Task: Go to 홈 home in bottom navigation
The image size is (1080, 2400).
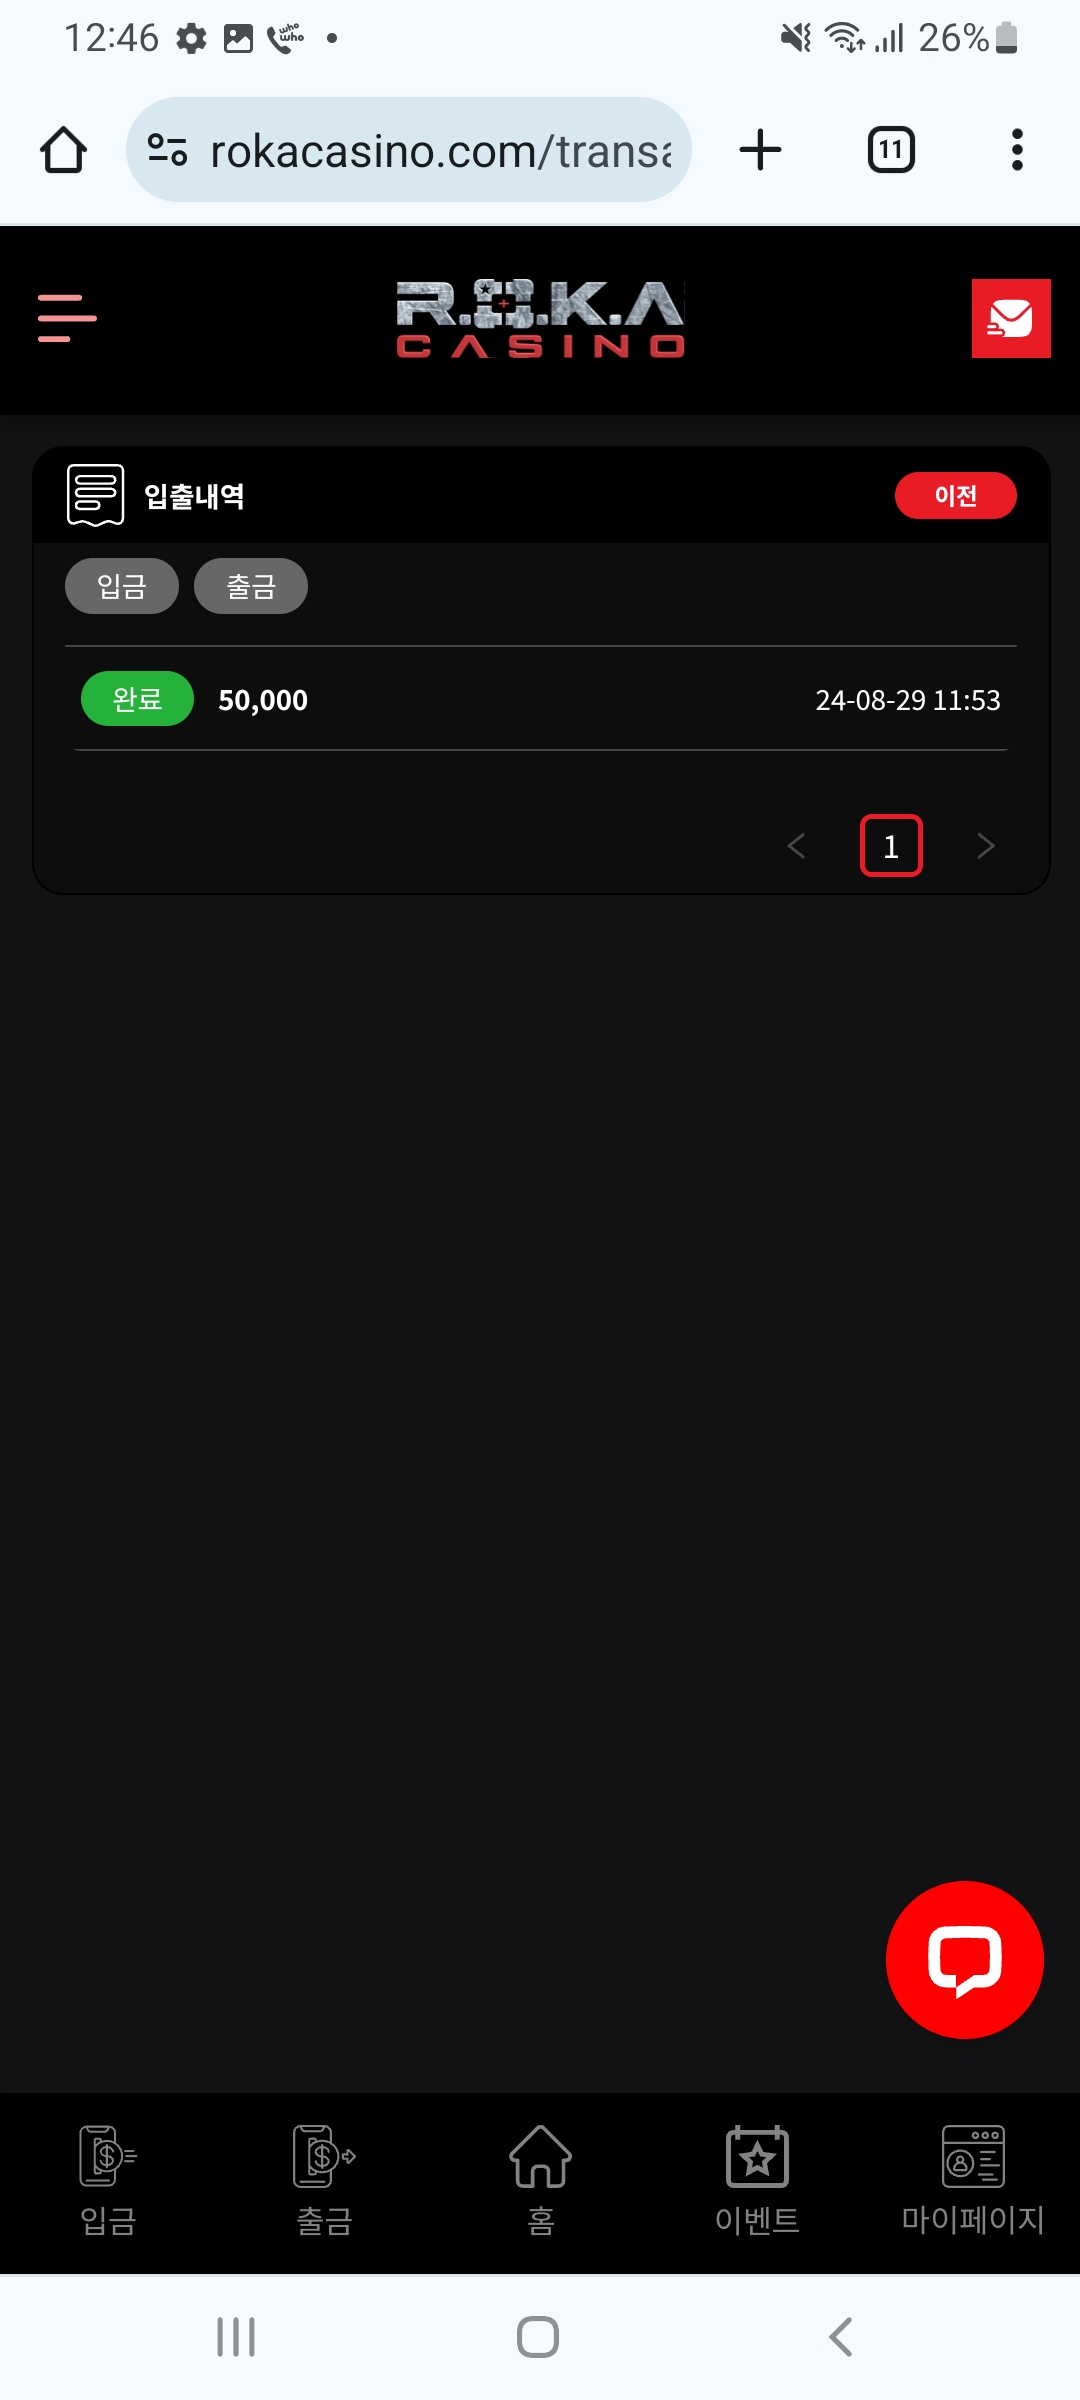Action: point(541,2180)
